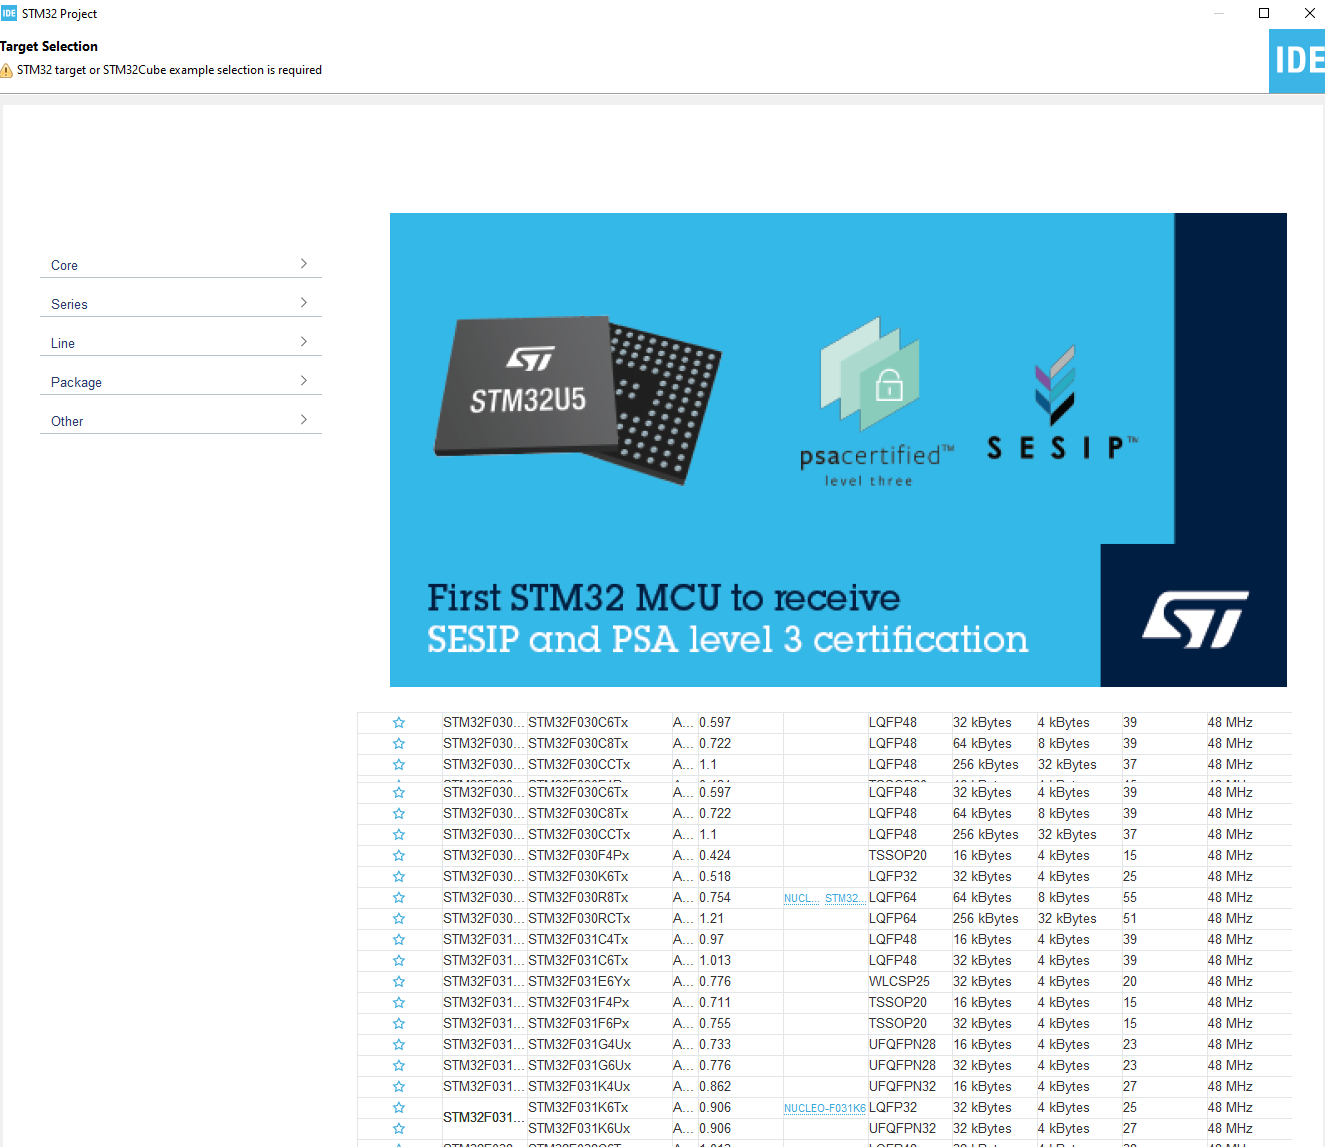The width and height of the screenshot is (1325, 1147).
Task: Select the STM32F031E6Yx part number
Action: click(x=579, y=981)
